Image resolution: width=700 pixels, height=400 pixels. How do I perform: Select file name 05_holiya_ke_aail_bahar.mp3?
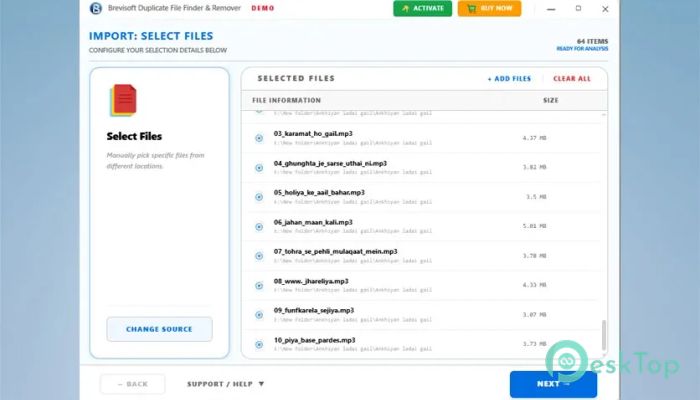click(319, 192)
